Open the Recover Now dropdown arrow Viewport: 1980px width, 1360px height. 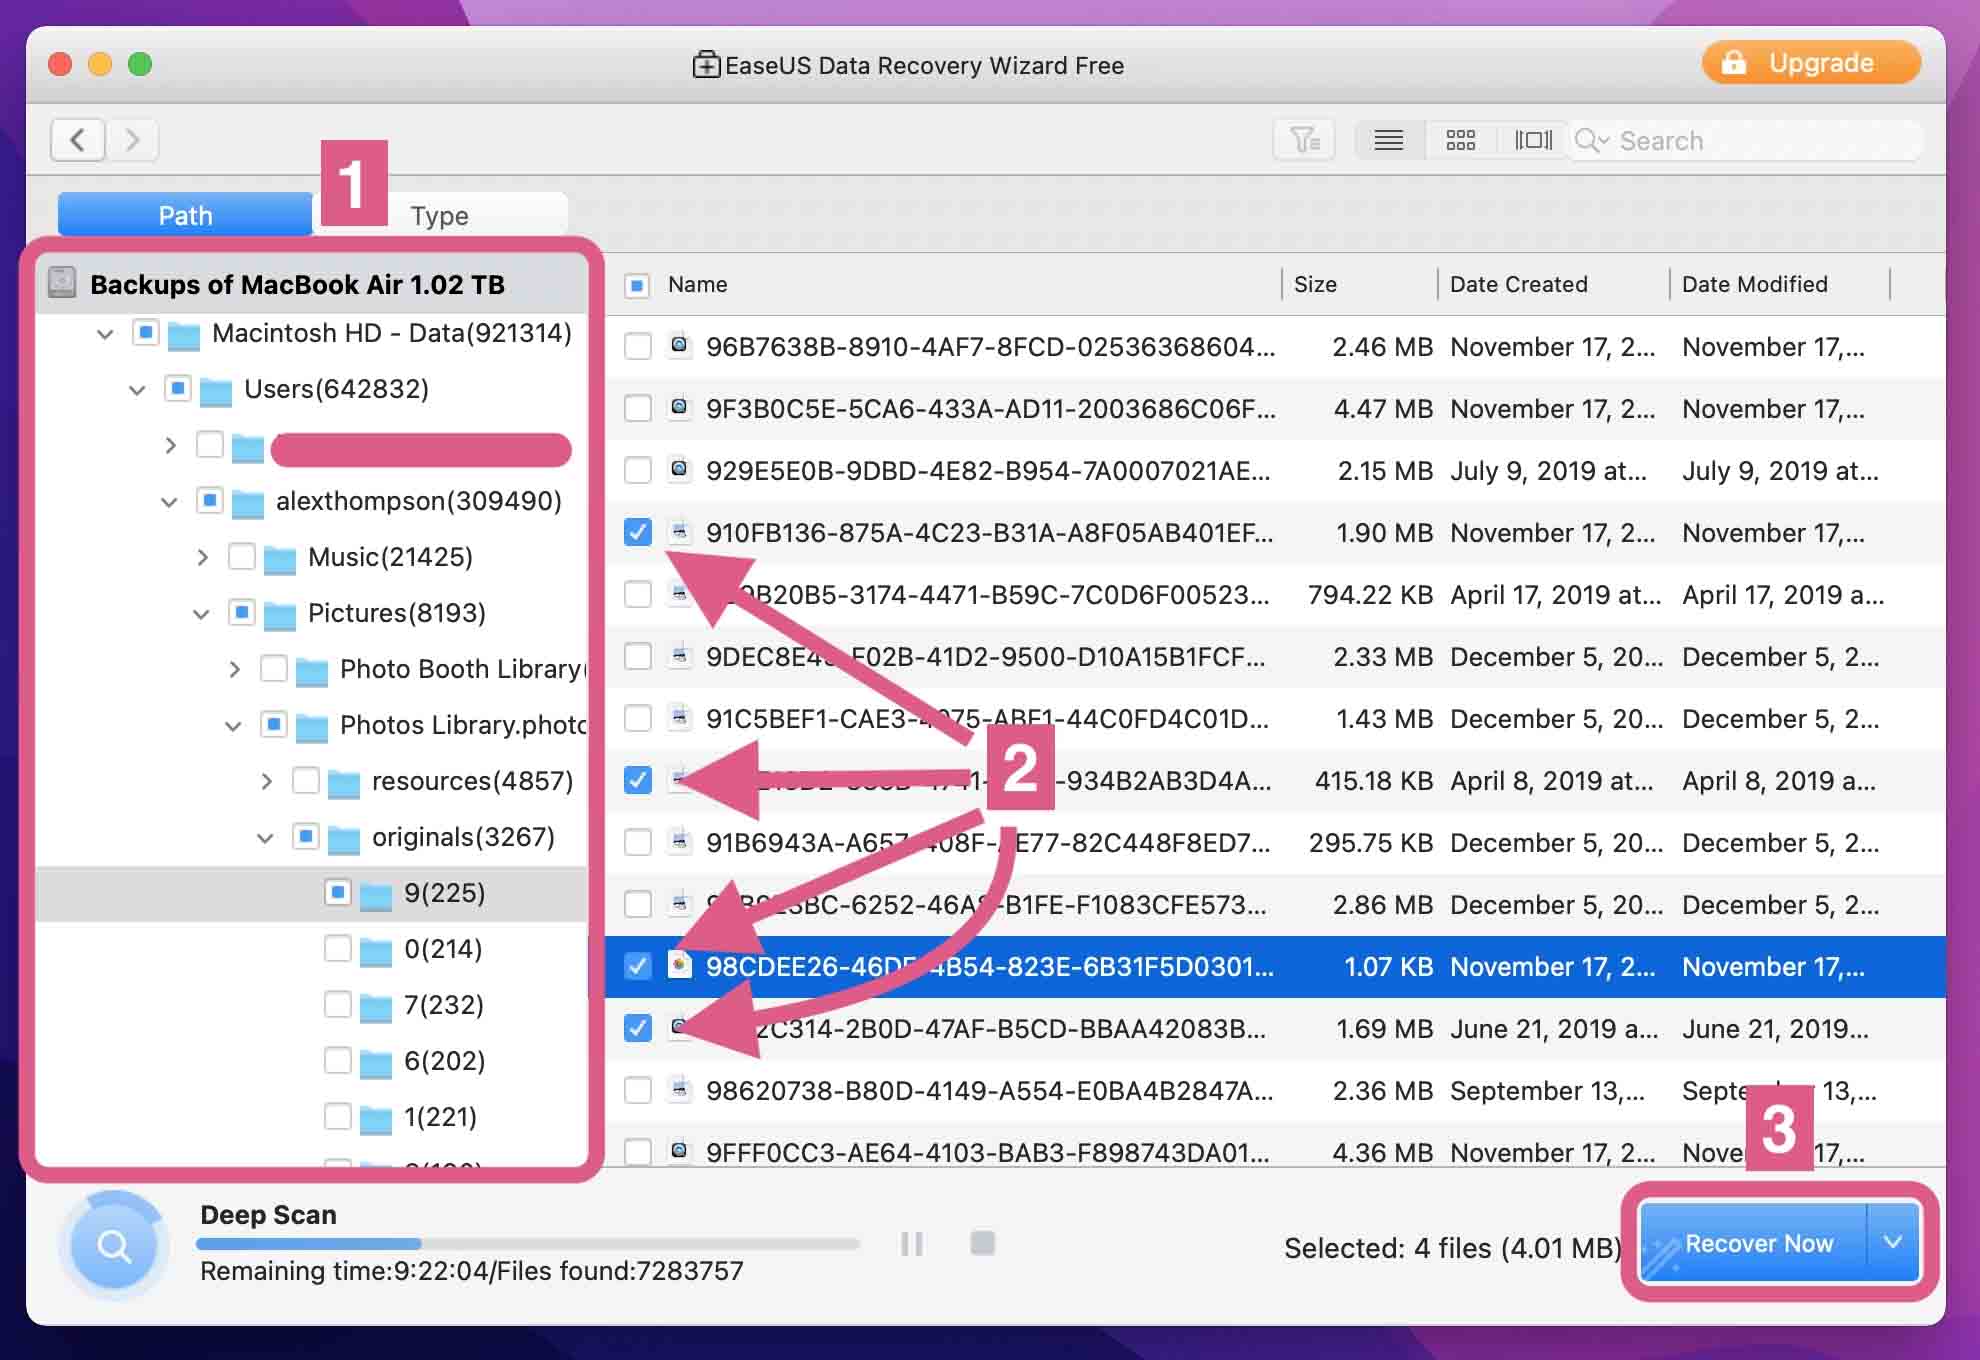[1892, 1242]
